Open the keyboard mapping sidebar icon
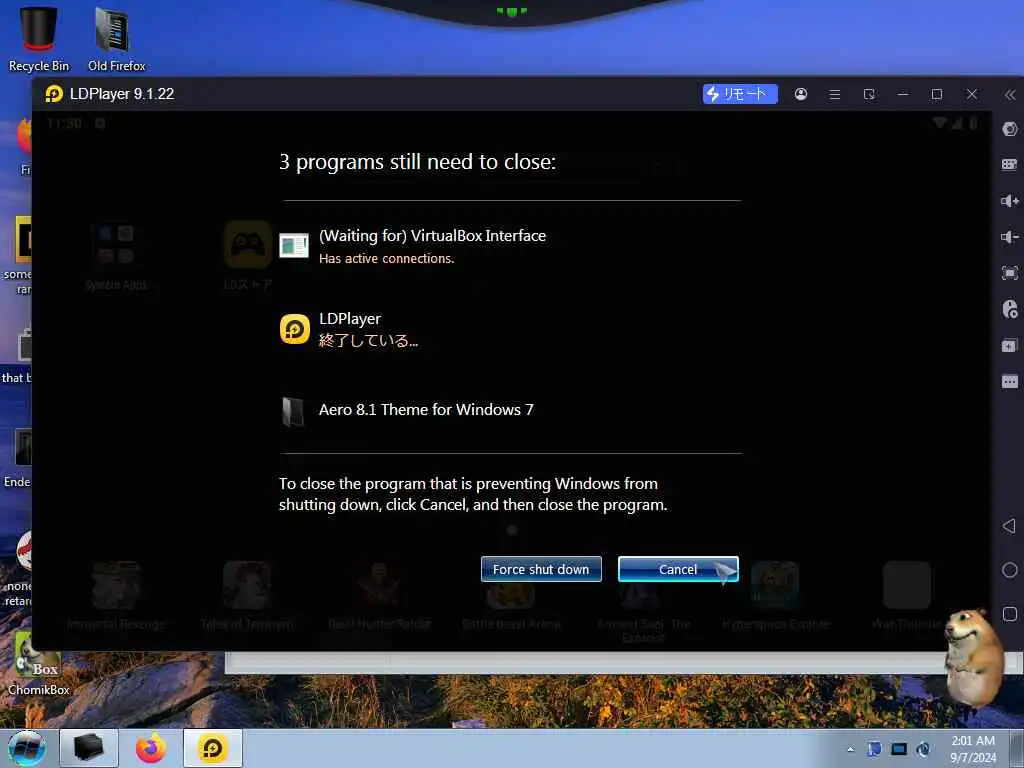 click(1010, 164)
